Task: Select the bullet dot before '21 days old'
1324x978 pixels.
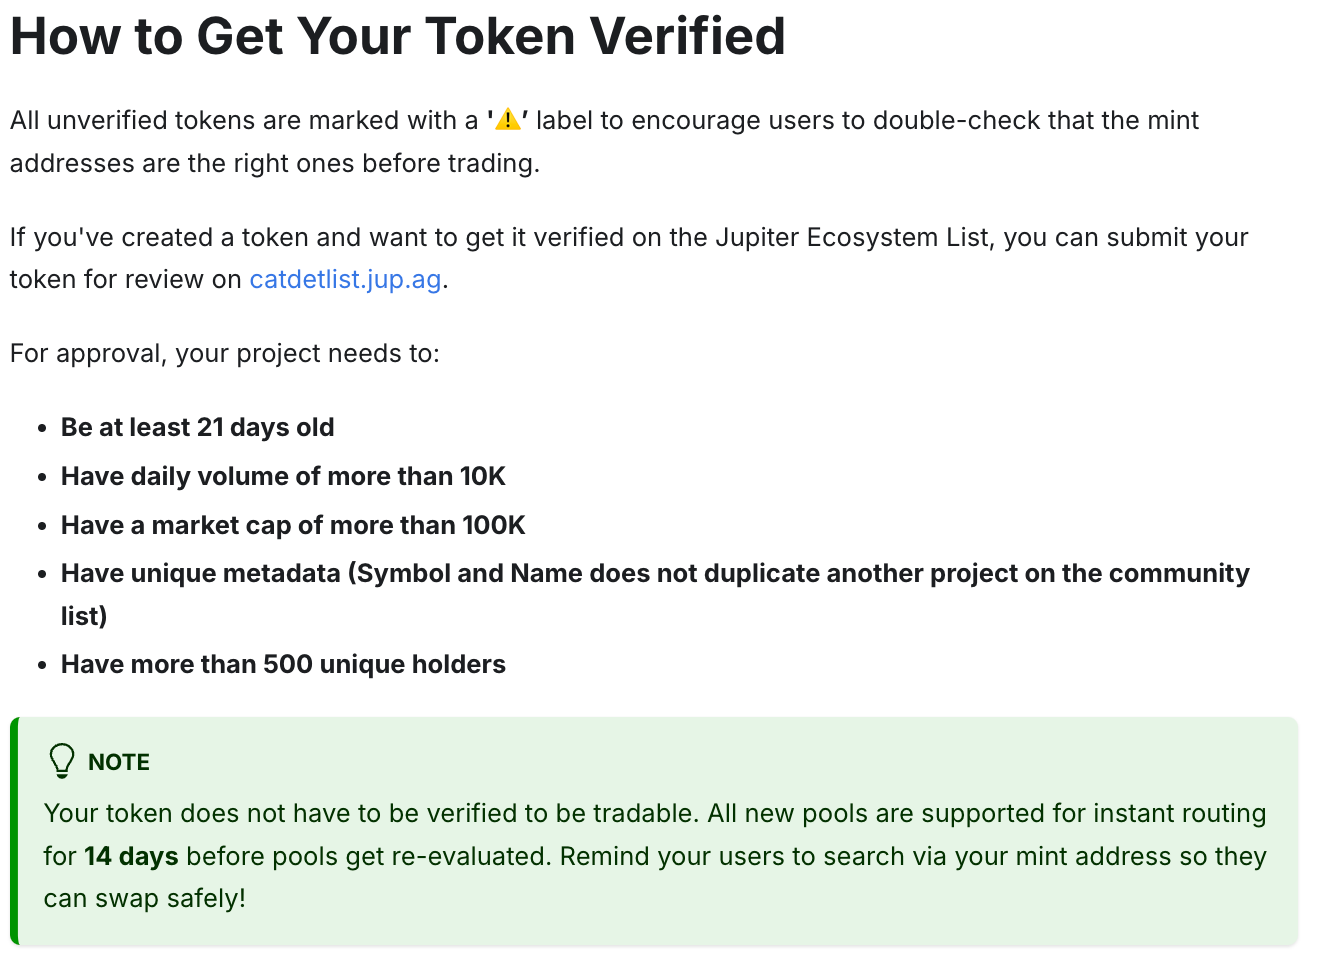Action: (42, 428)
